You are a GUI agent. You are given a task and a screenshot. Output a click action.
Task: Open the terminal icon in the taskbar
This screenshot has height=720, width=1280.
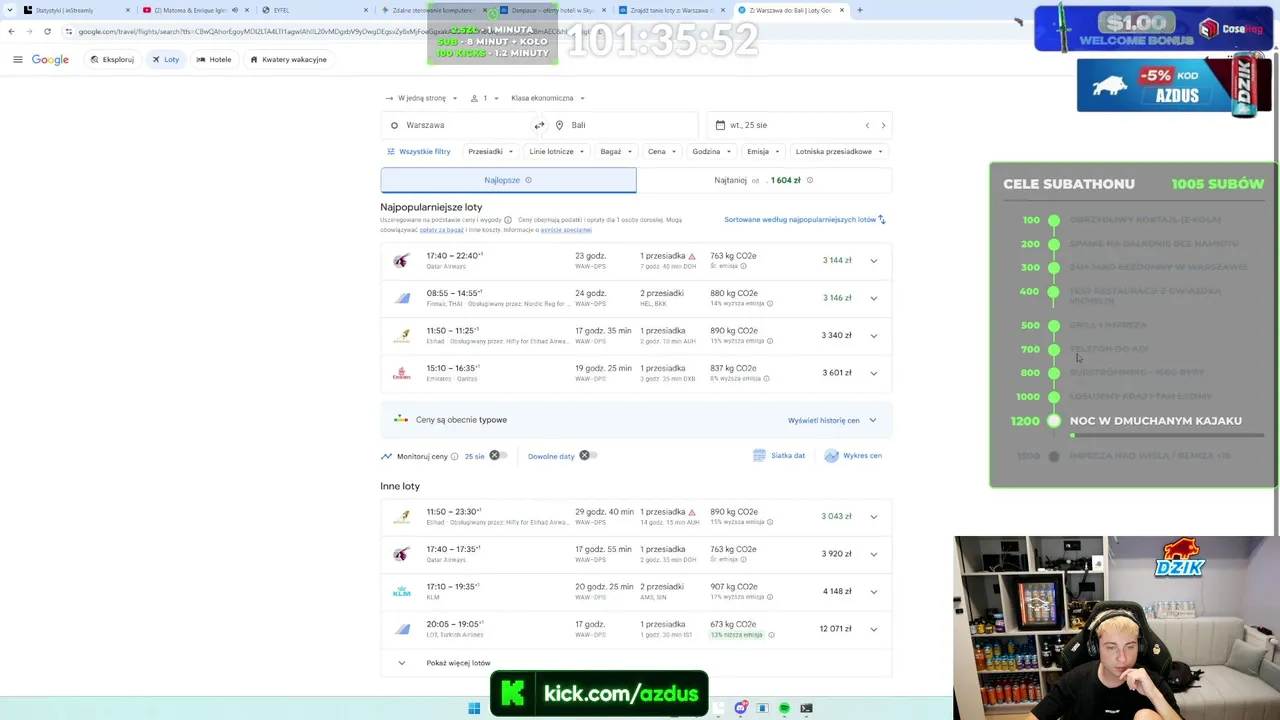[806, 708]
